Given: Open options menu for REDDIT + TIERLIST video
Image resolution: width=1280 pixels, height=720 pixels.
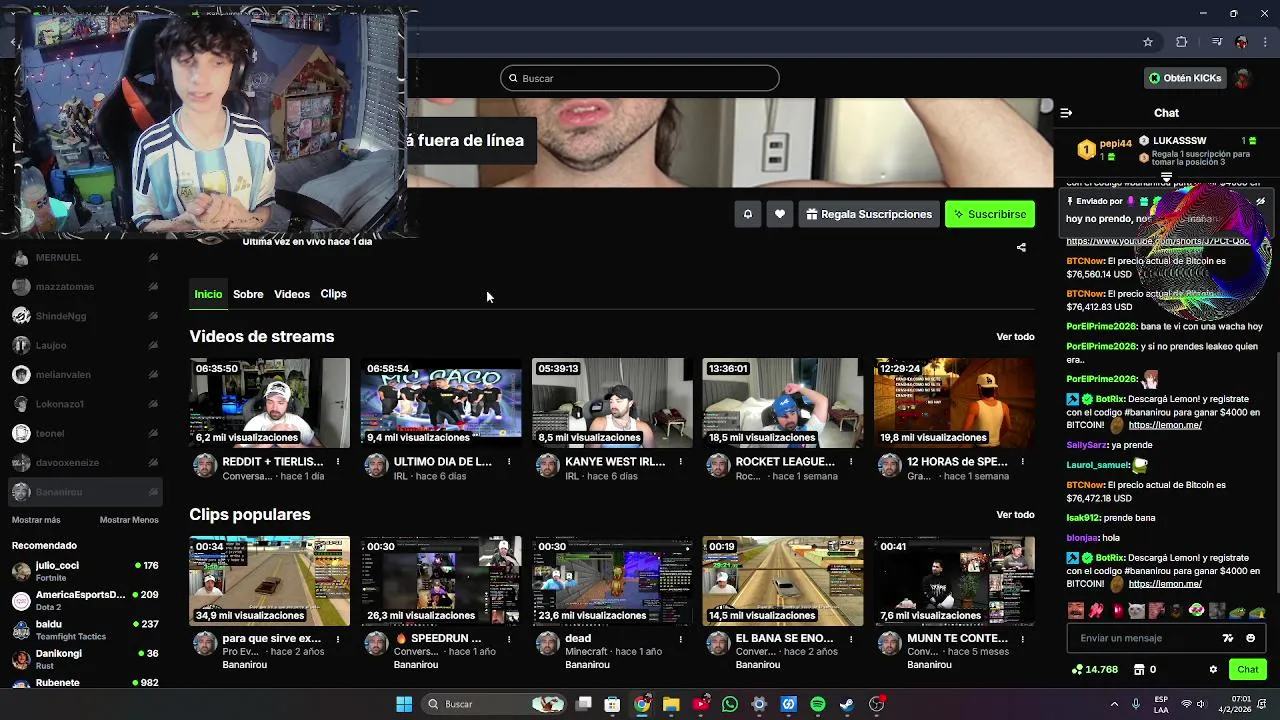Looking at the screenshot, I should (x=338, y=461).
